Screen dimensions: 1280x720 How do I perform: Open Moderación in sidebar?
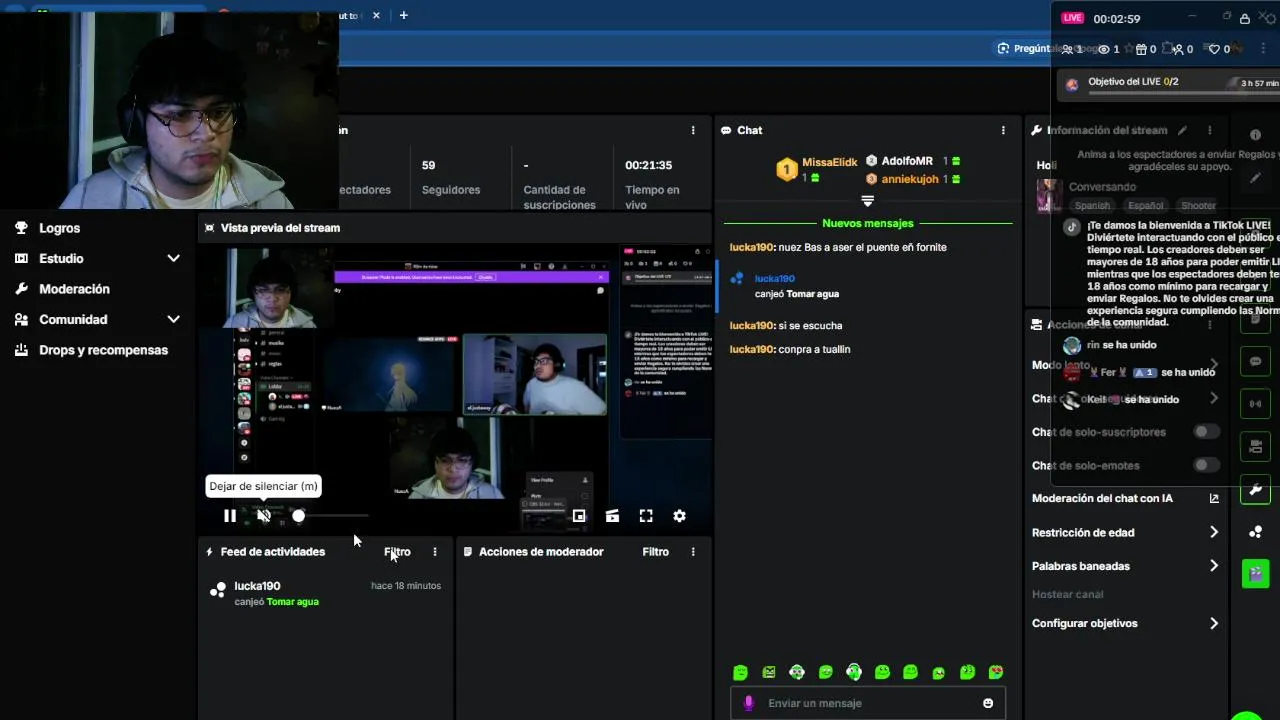click(x=74, y=289)
